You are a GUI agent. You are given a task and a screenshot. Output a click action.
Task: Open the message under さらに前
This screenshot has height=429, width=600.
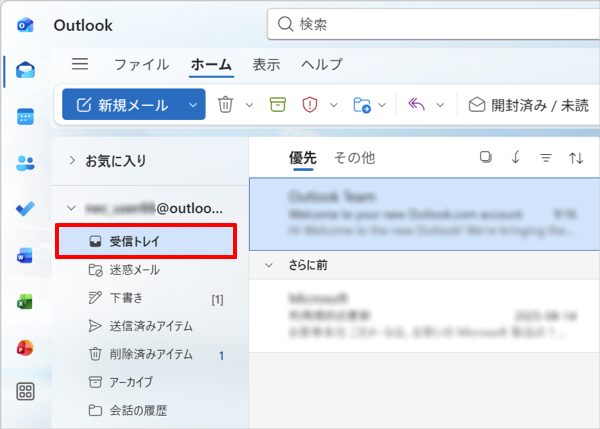point(424,316)
